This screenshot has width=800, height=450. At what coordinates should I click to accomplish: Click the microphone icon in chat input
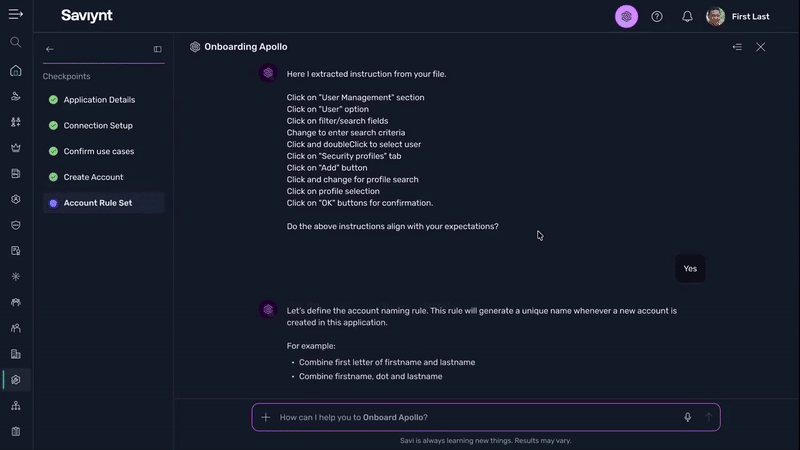[x=687, y=417]
